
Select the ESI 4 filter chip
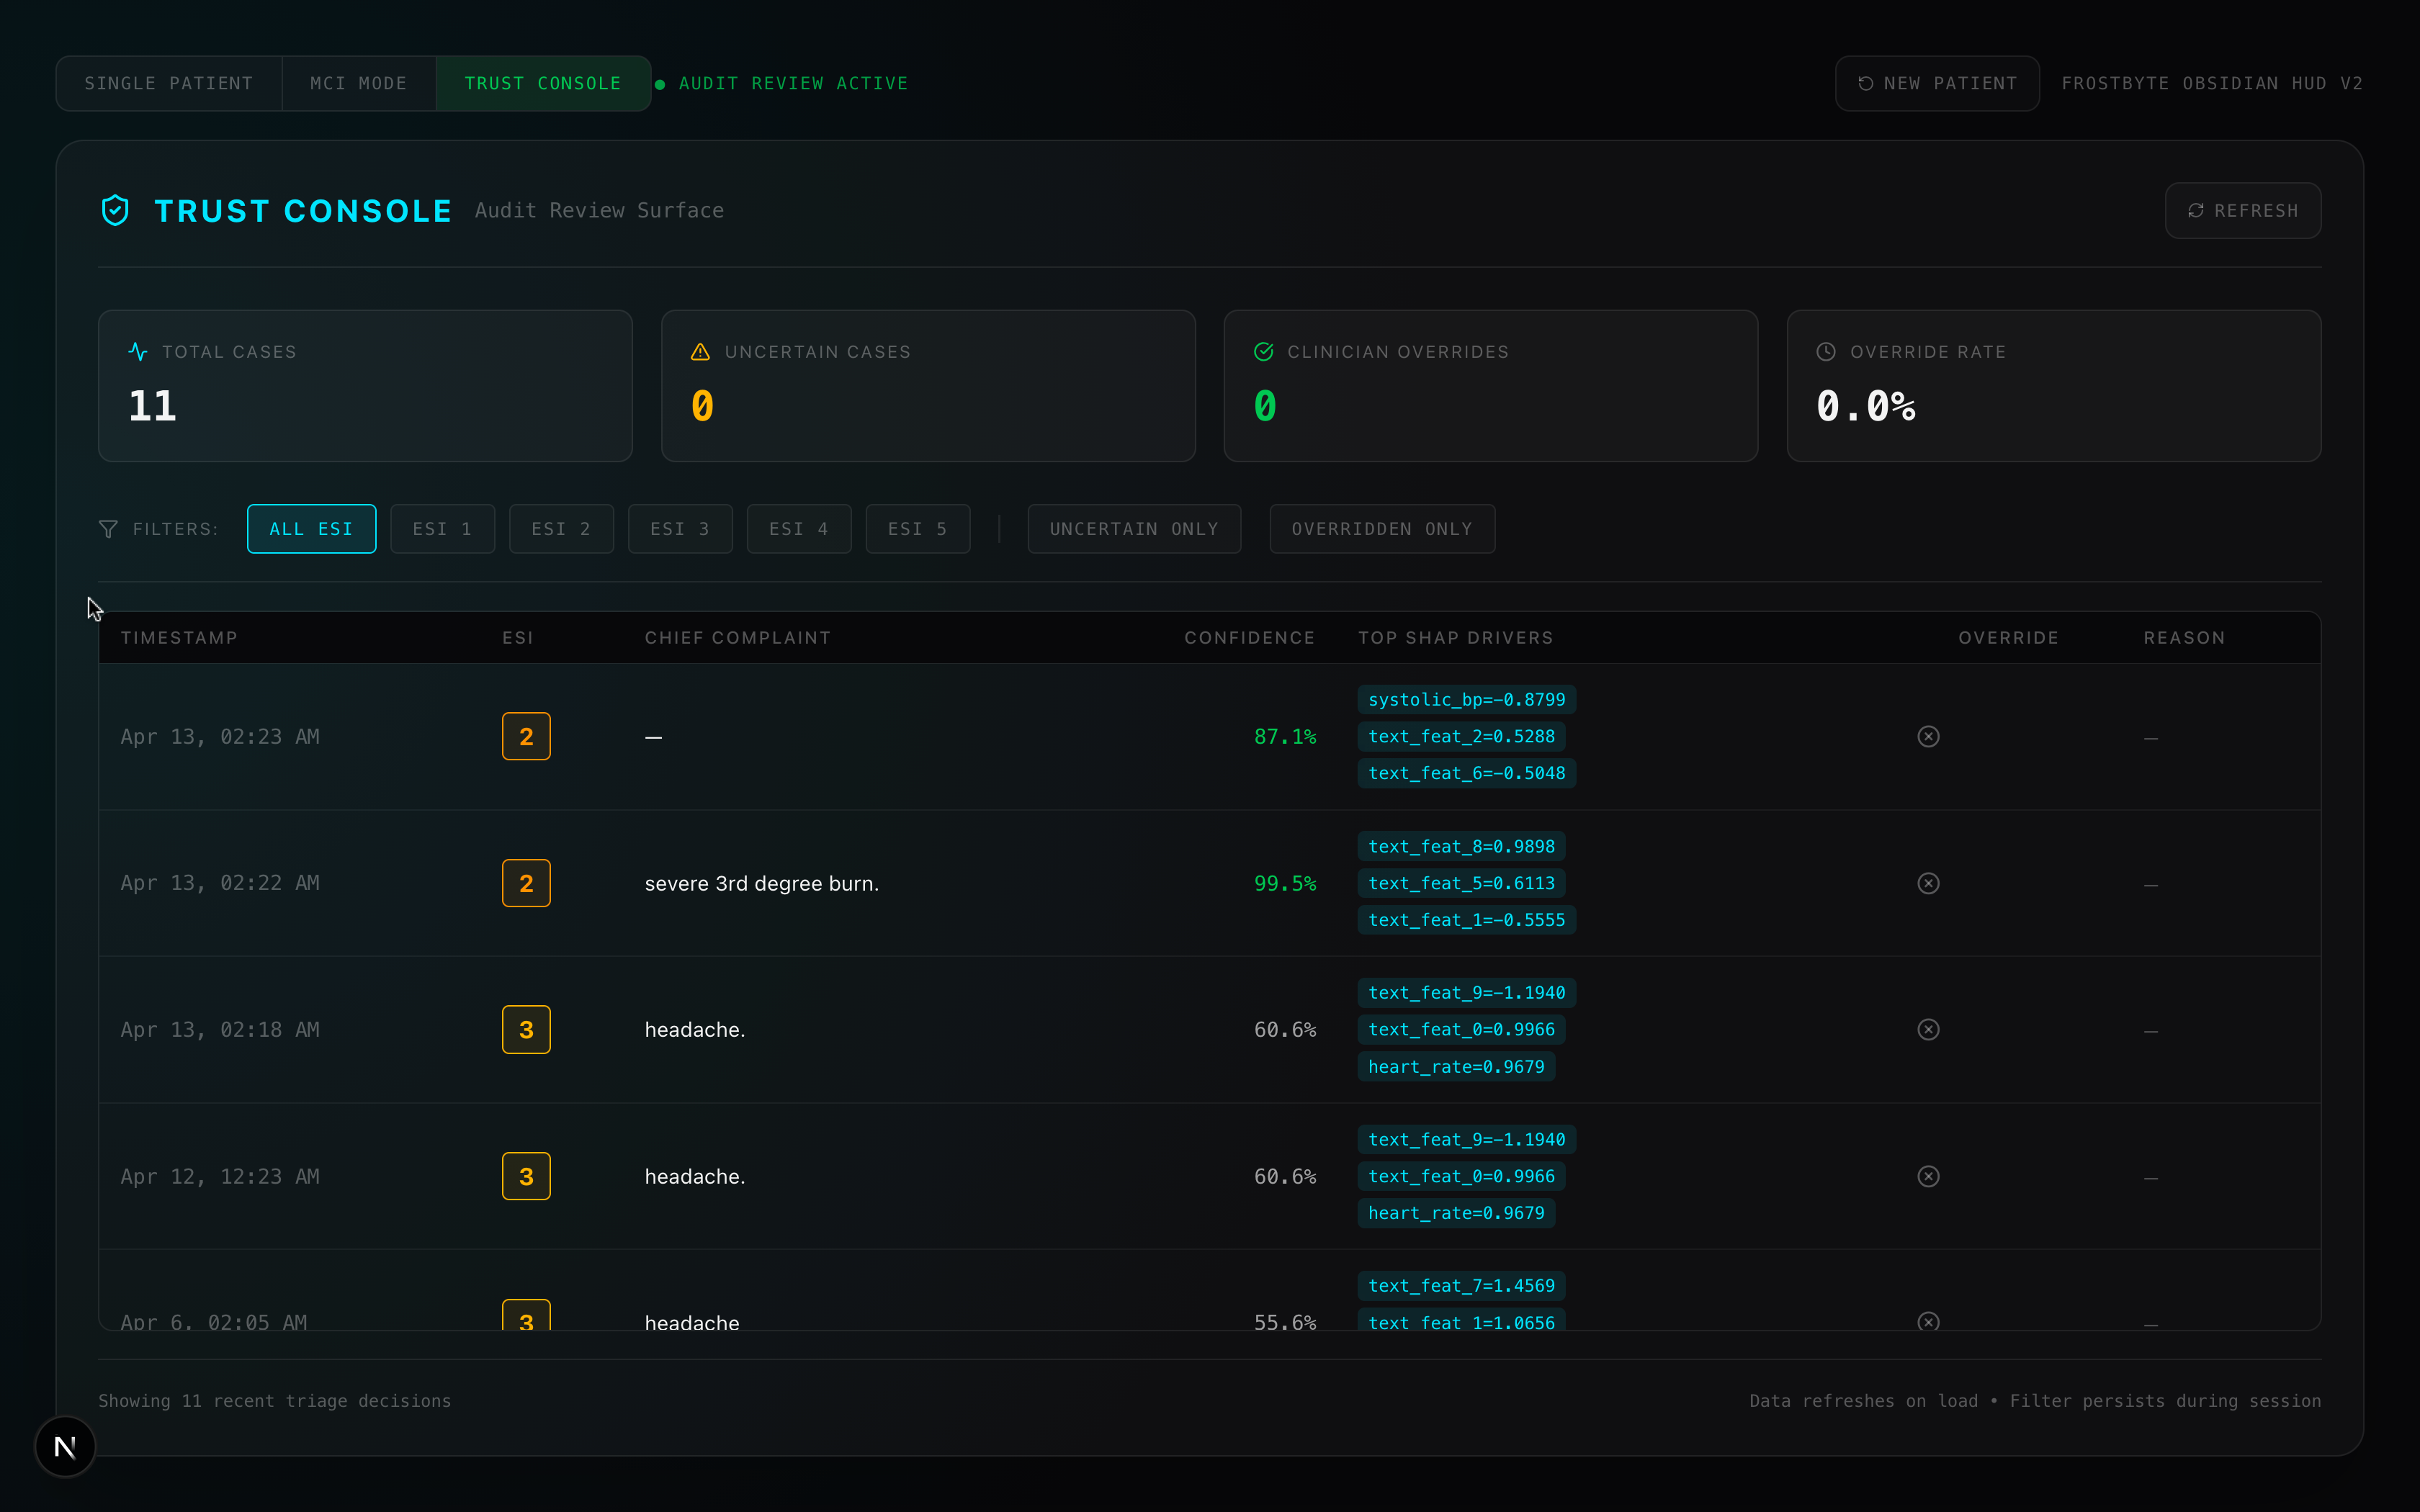coord(798,529)
